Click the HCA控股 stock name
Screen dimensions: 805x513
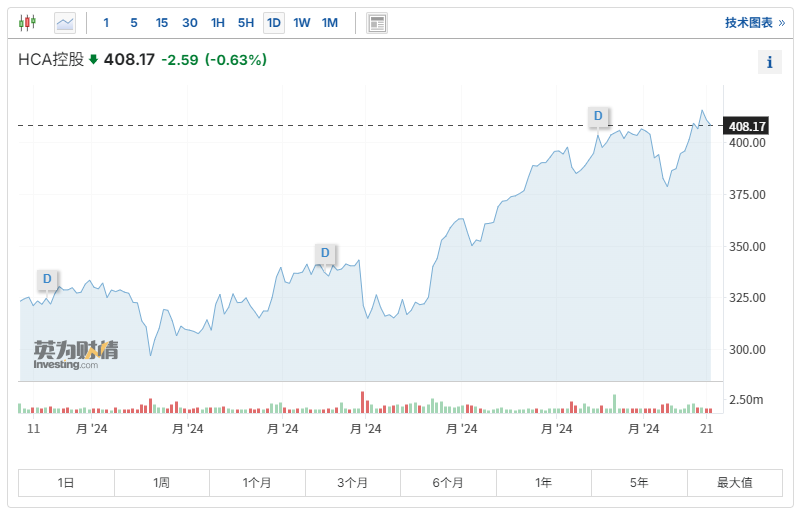51,60
